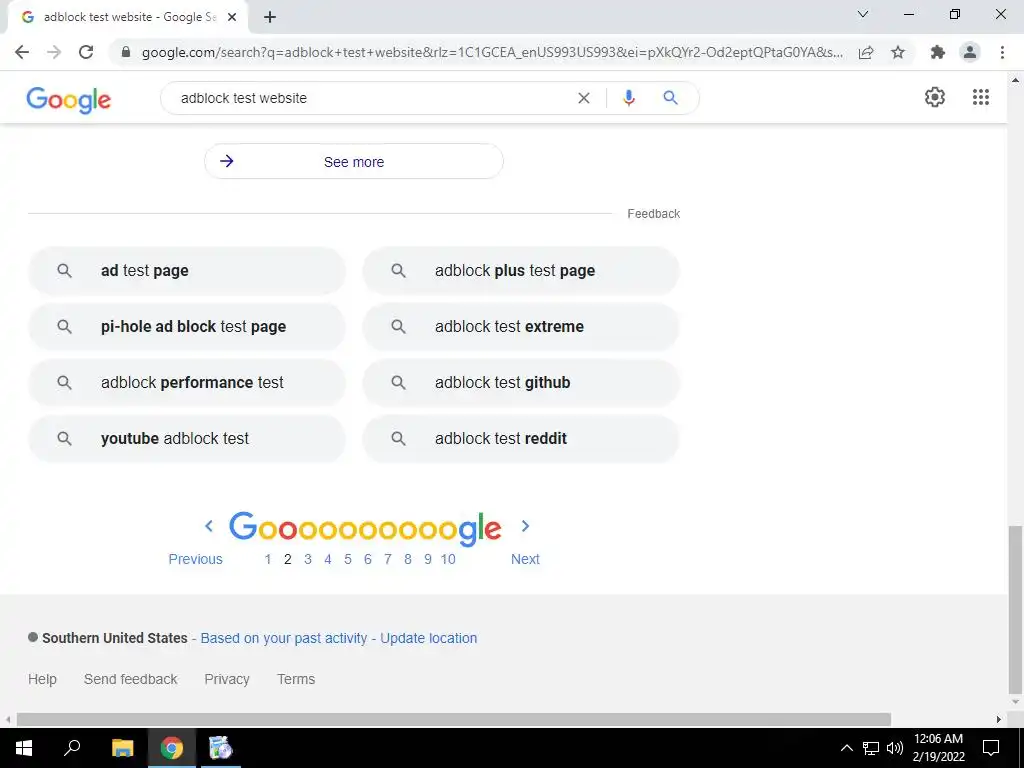Open Chrome three-dot menu
Viewport: 1024px width, 768px height.
click(1002, 52)
